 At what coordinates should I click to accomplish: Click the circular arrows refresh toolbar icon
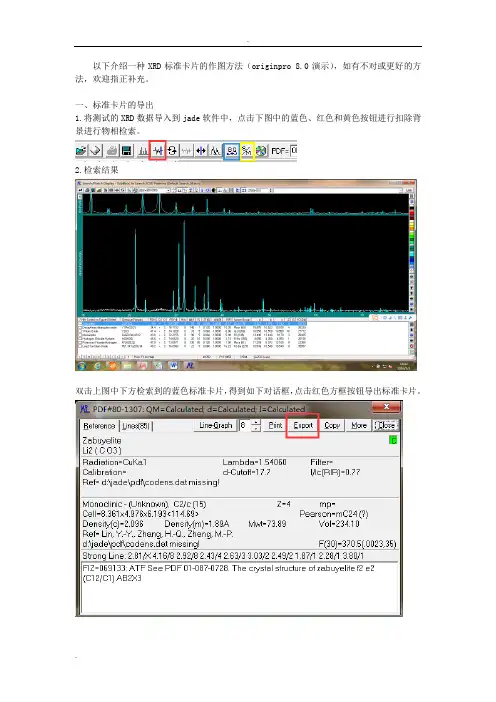172,151
